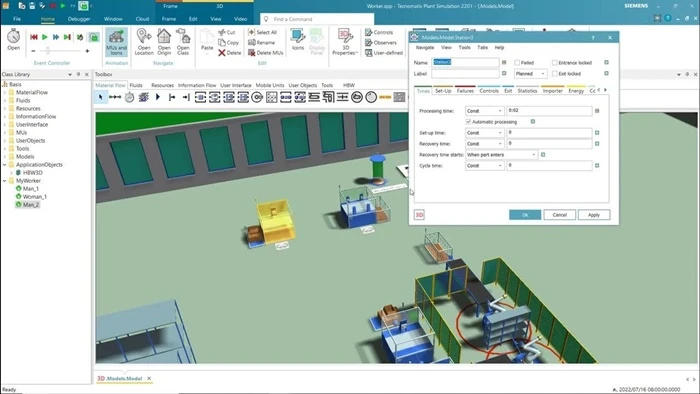Click the Connector tool in Toolbox
The image size is (700, 394).
coord(115,97)
